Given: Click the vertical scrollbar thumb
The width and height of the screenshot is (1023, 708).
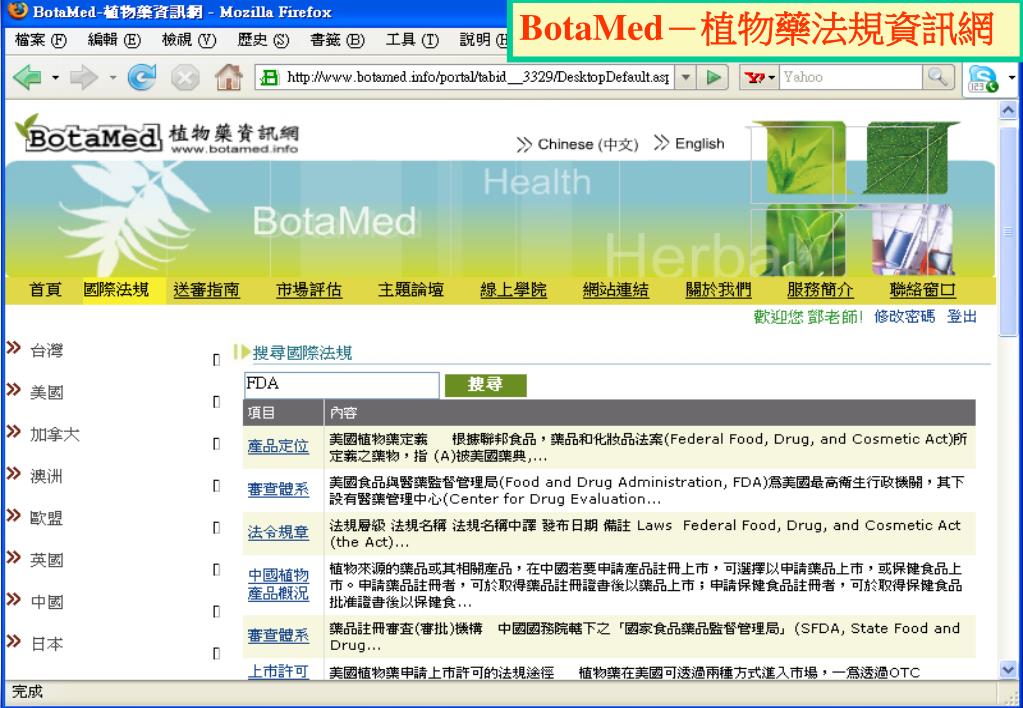Looking at the screenshot, I should click(x=1008, y=231).
